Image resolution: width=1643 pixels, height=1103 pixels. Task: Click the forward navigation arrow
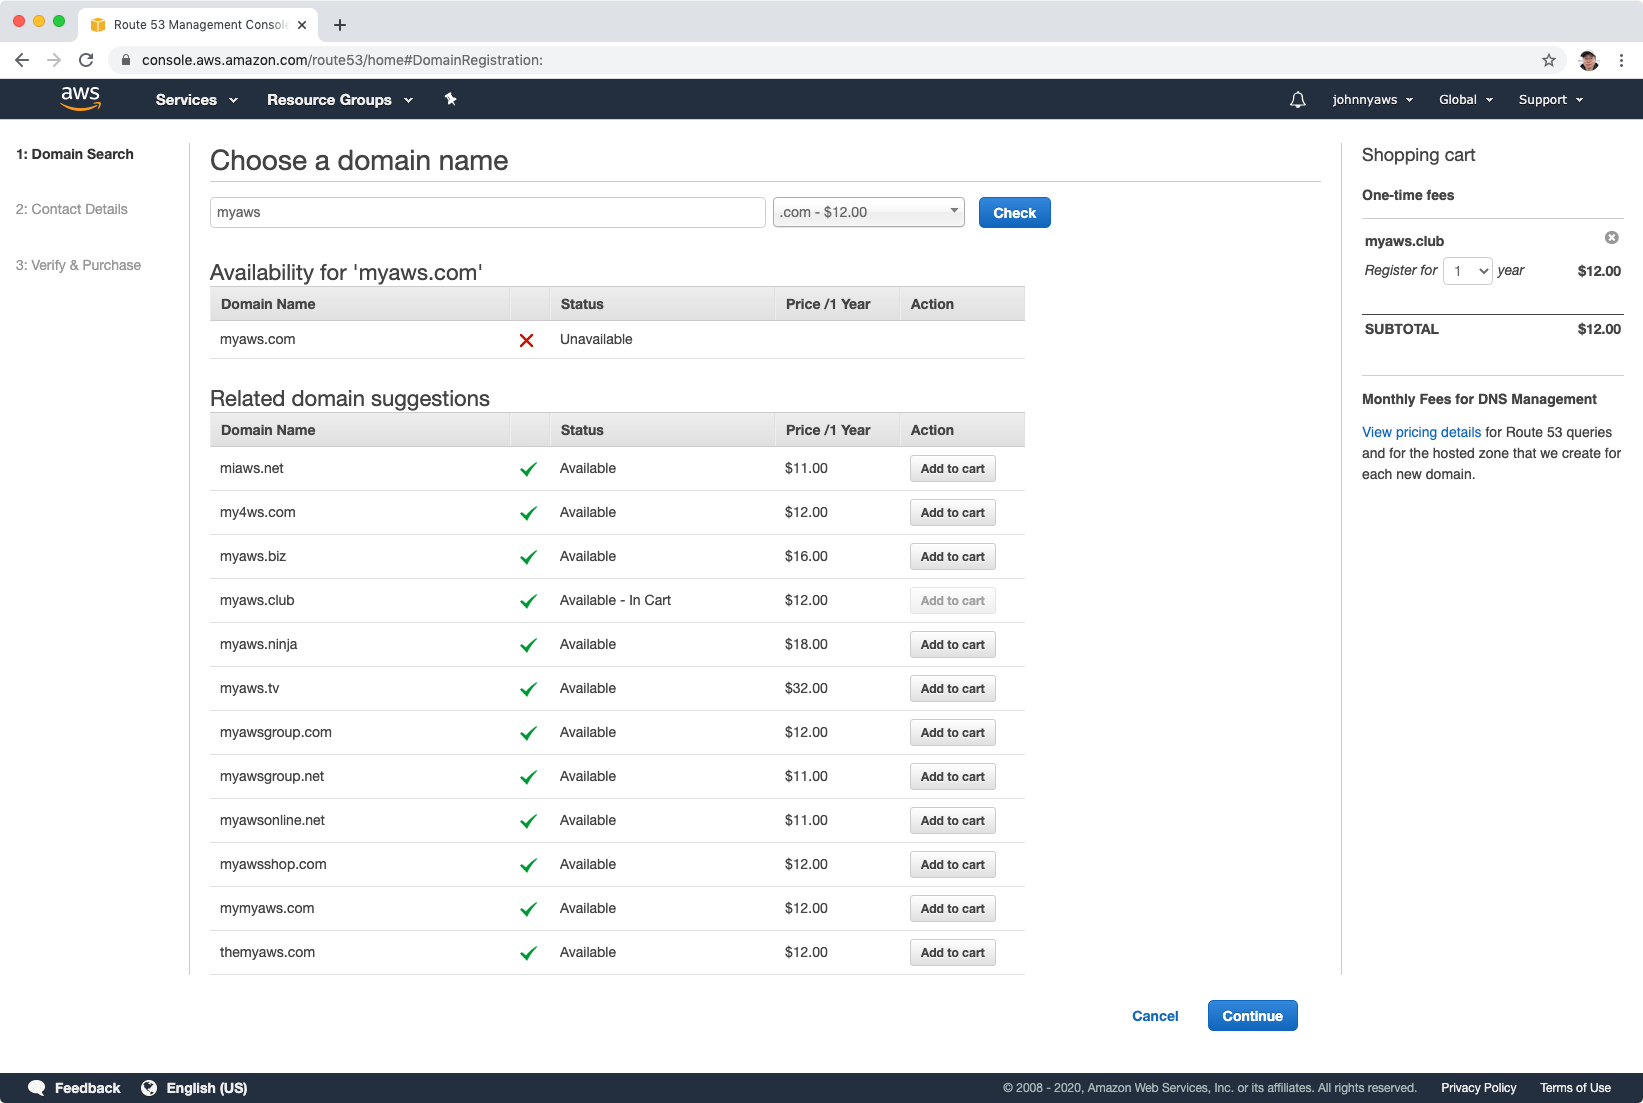click(x=54, y=60)
